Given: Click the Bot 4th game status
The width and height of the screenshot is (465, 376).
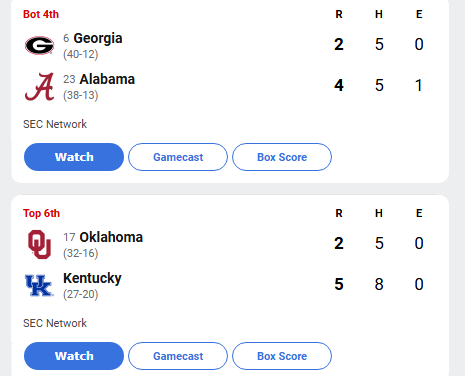Looking at the screenshot, I should pyautogui.click(x=41, y=14).
